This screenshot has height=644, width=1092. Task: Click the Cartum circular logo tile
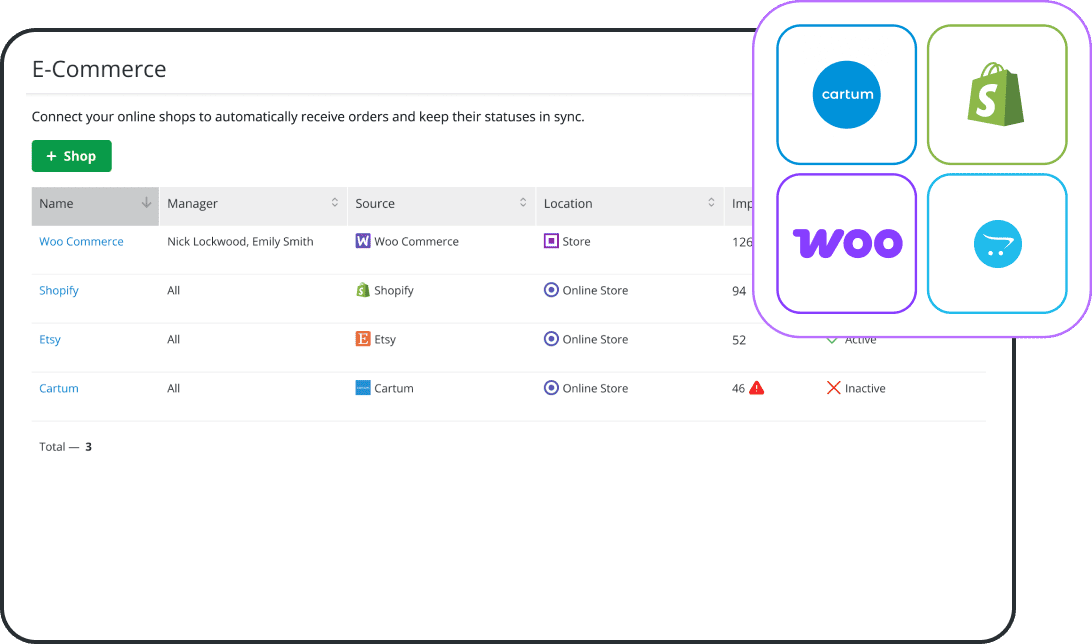click(846, 94)
